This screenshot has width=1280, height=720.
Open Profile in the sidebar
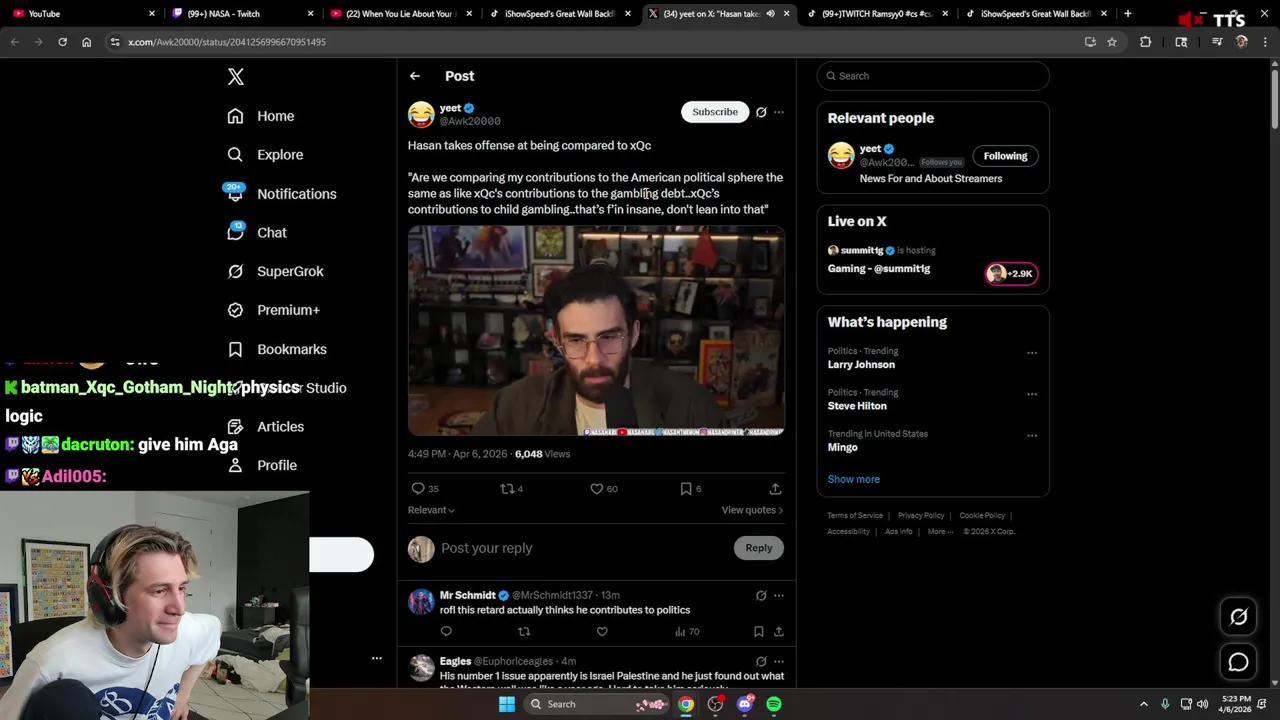click(x=262, y=465)
